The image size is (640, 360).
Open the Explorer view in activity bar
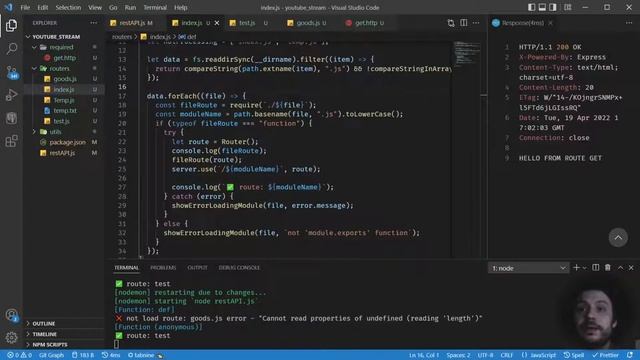(11, 25)
